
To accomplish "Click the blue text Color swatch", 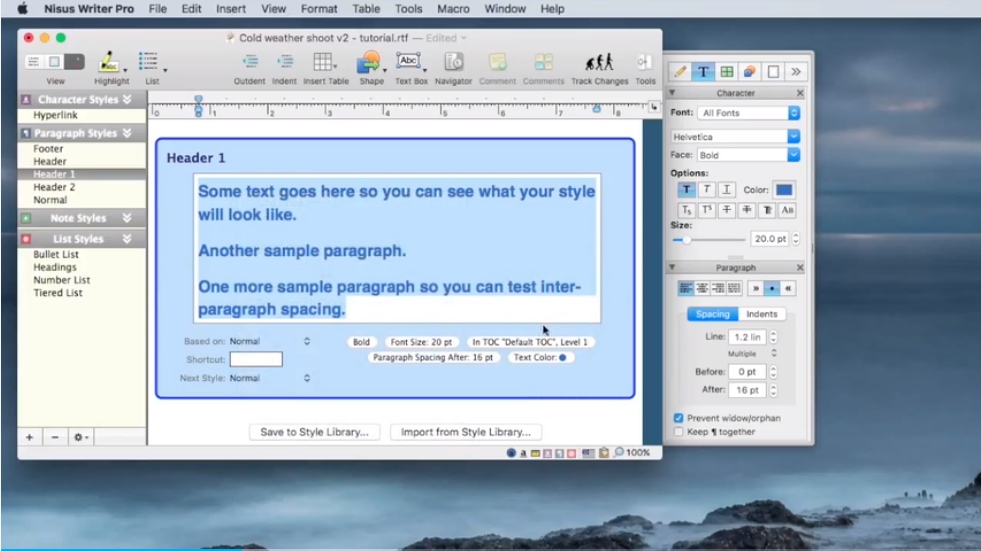I will pos(784,190).
